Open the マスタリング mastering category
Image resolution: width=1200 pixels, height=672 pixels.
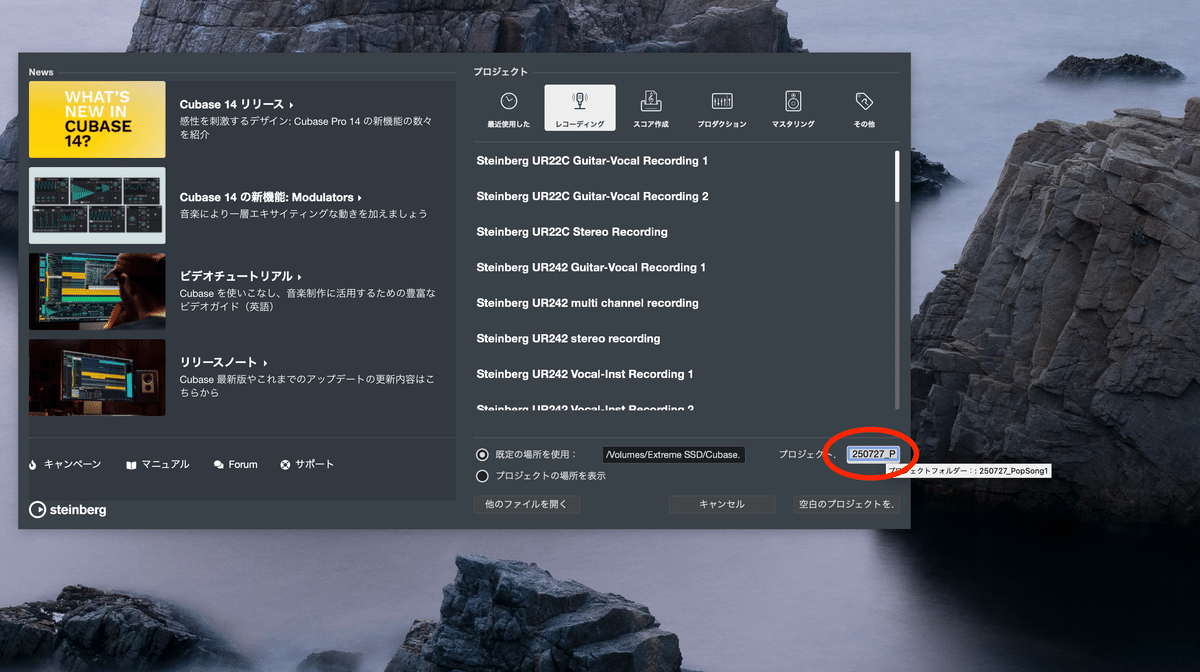793,109
